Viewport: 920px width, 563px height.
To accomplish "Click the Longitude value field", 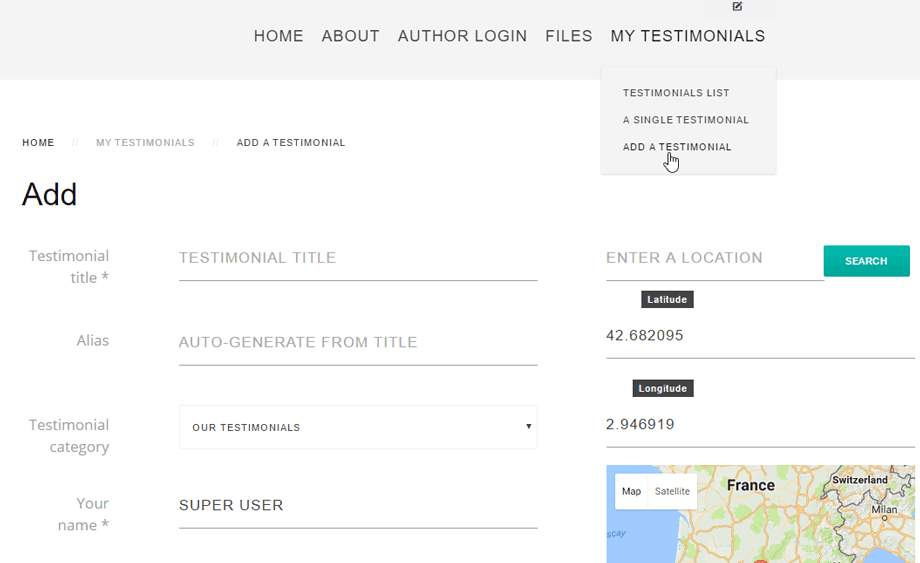I will 760,424.
